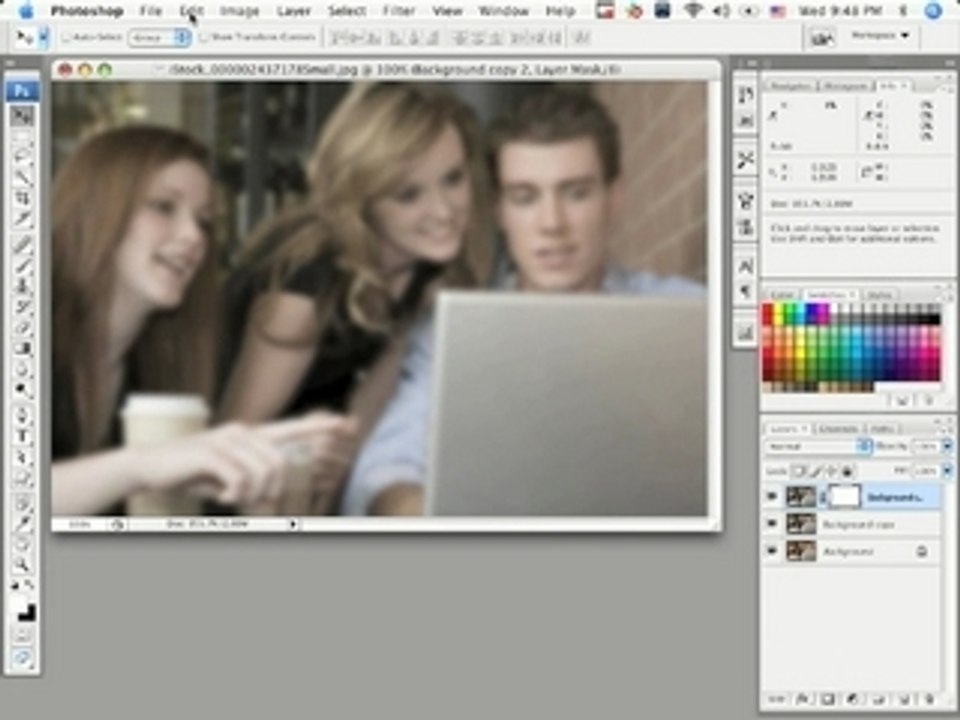Image resolution: width=960 pixels, height=720 pixels.
Task: Switch to the Navigator tab
Action: (x=790, y=86)
